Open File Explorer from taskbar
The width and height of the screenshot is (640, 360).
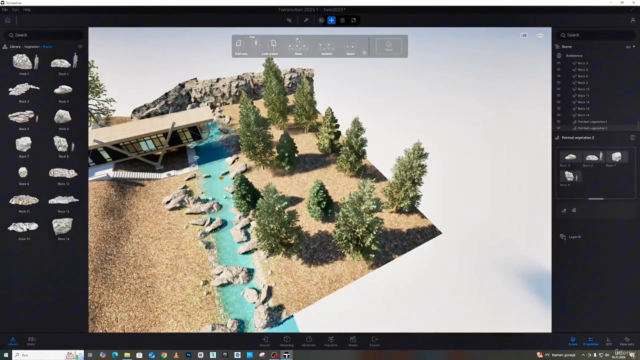[x=127, y=355]
